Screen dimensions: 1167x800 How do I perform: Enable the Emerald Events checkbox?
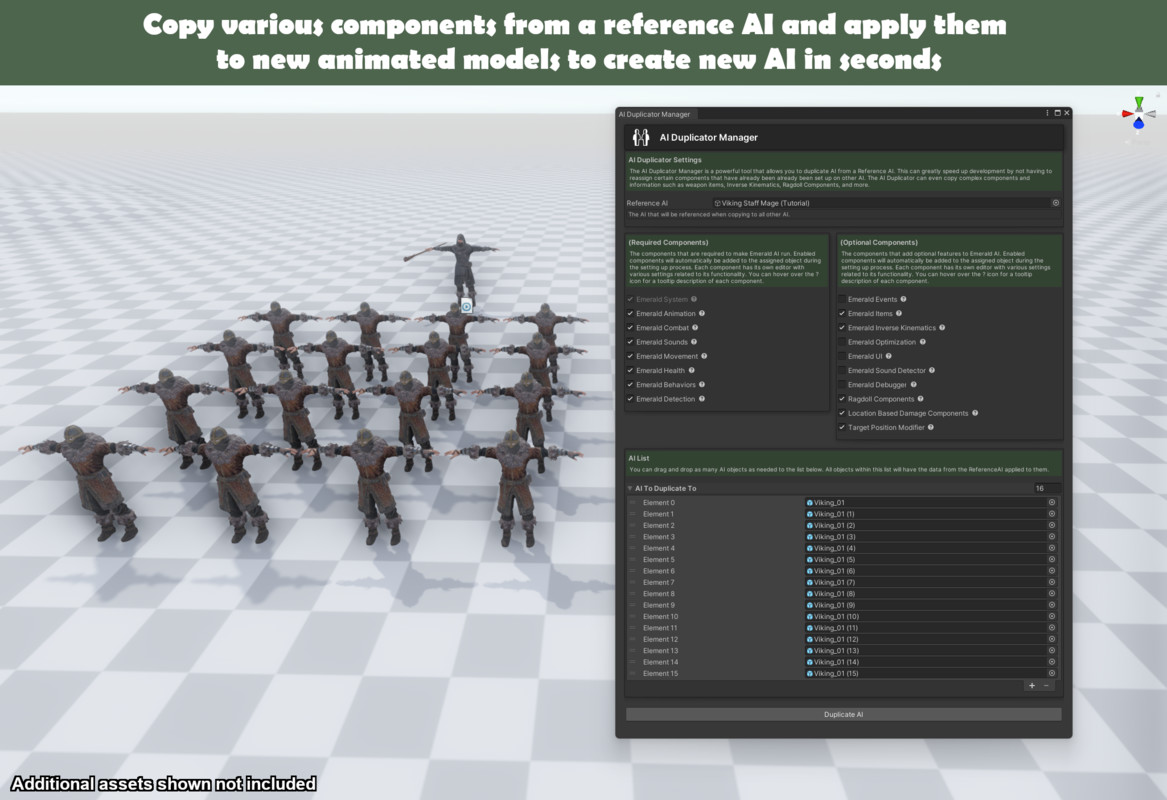(842, 299)
